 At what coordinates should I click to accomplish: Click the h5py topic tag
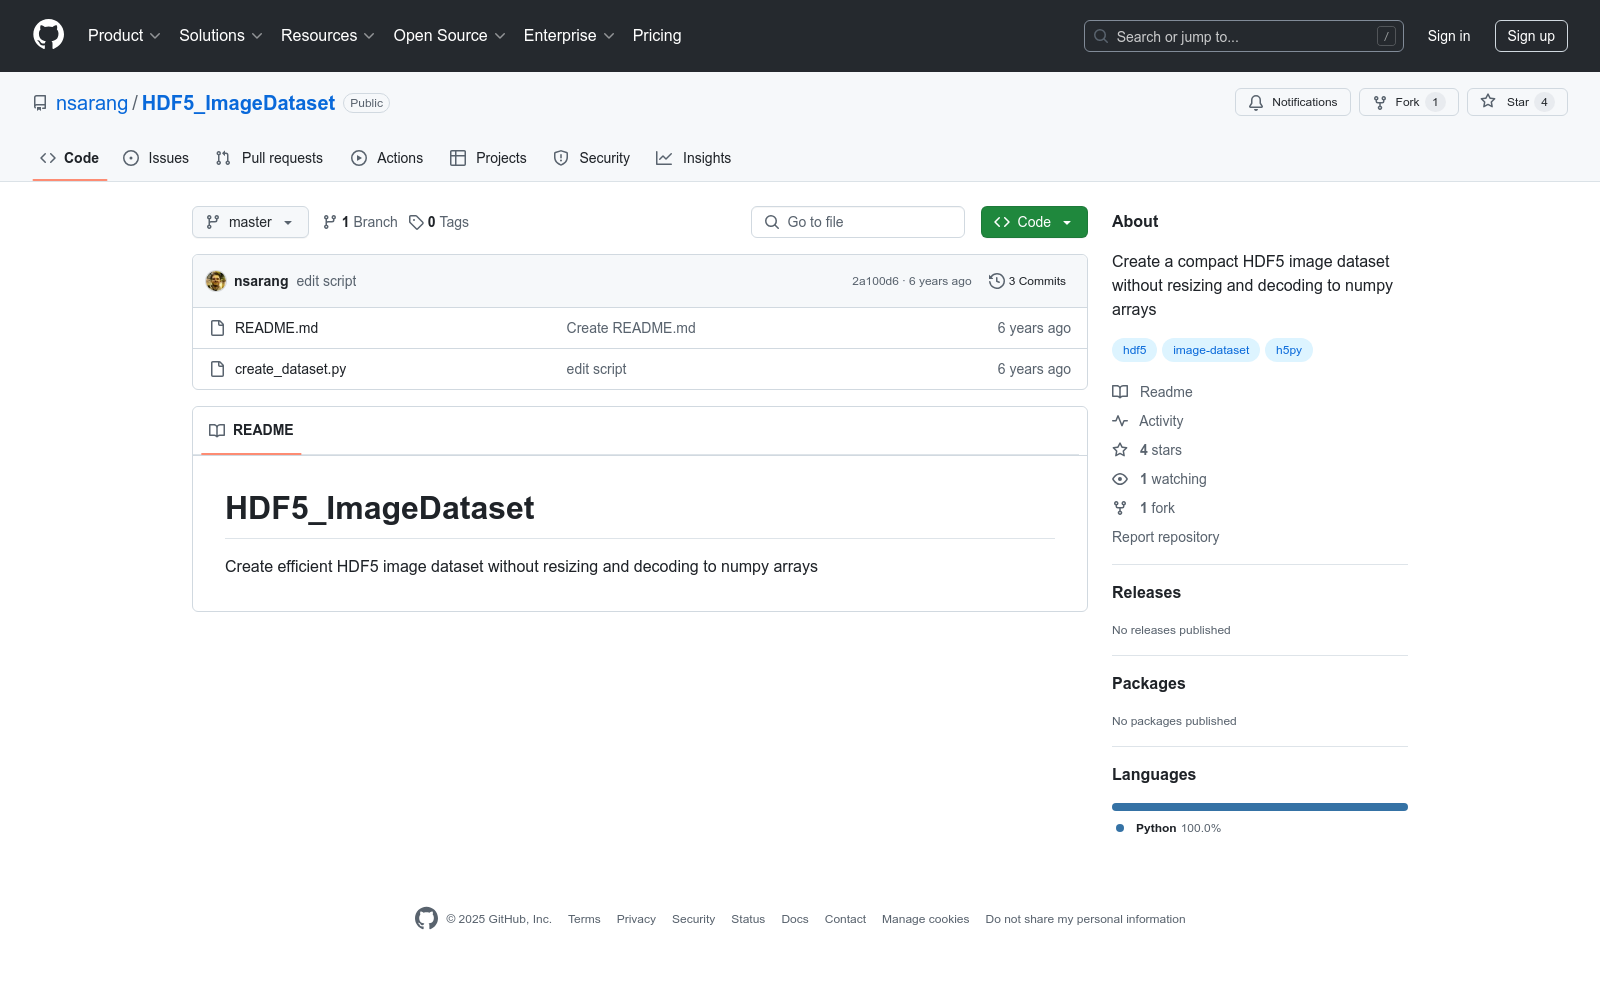coord(1288,350)
